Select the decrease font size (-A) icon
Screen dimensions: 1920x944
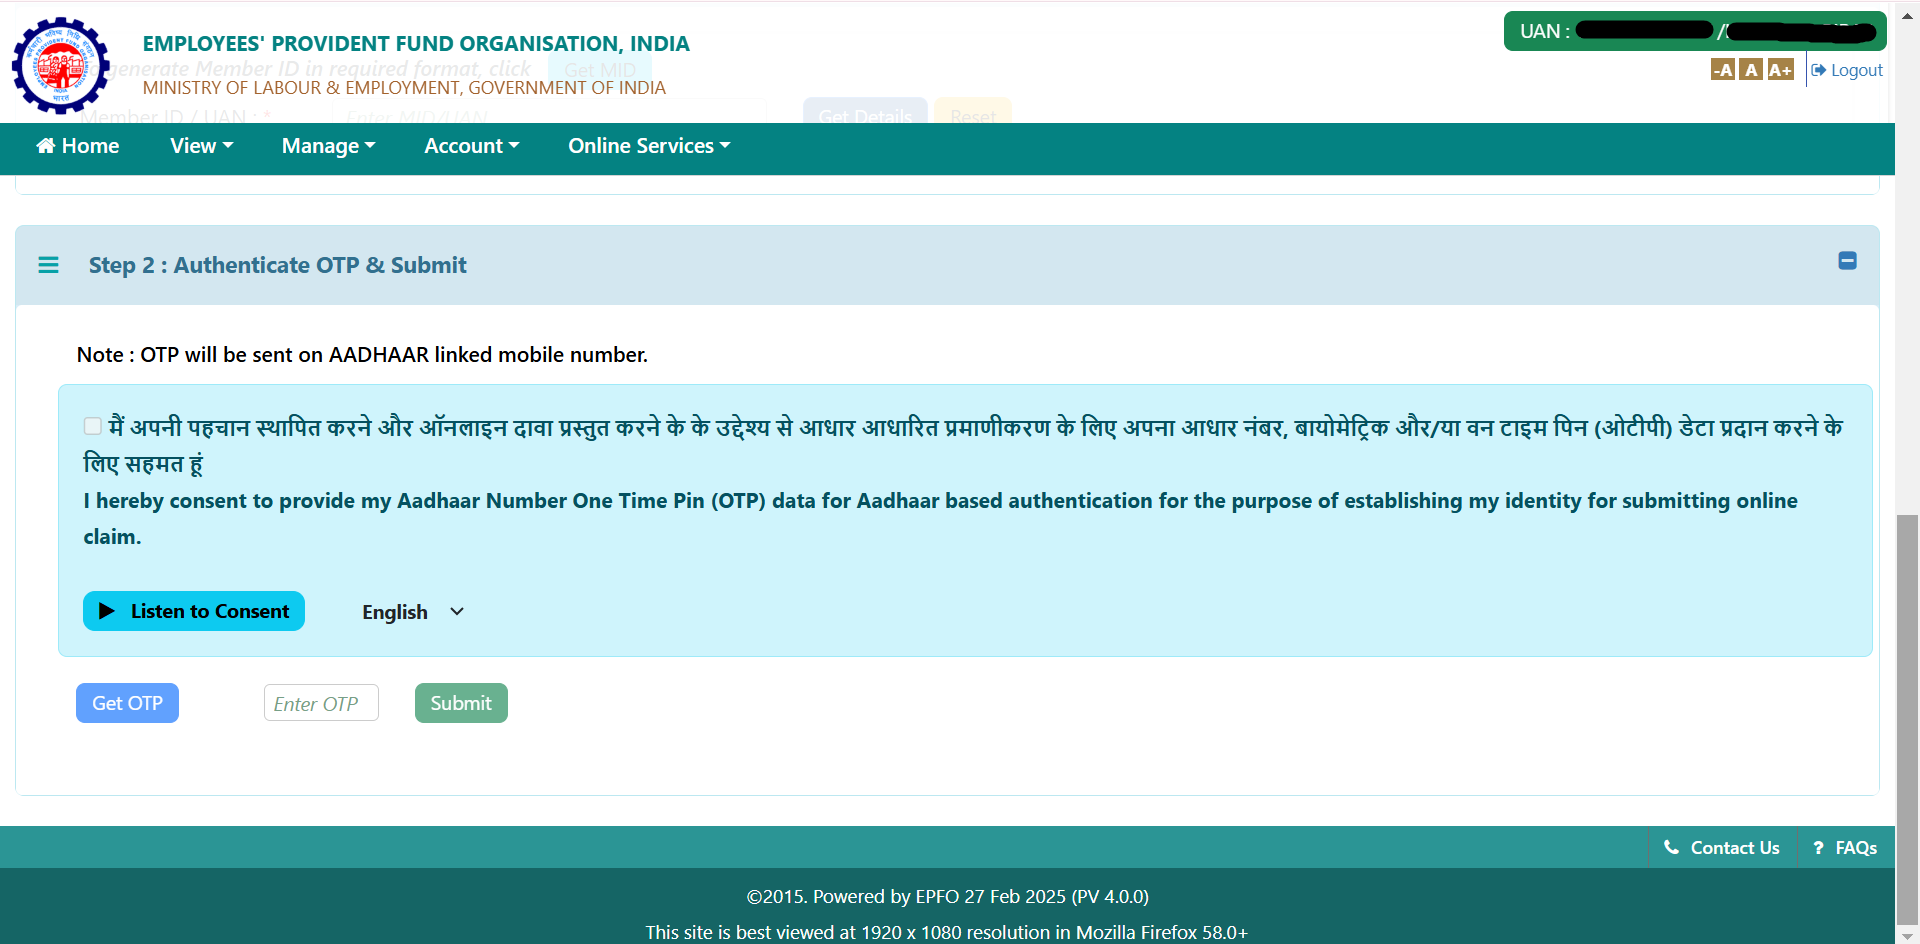pyautogui.click(x=1723, y=69)
